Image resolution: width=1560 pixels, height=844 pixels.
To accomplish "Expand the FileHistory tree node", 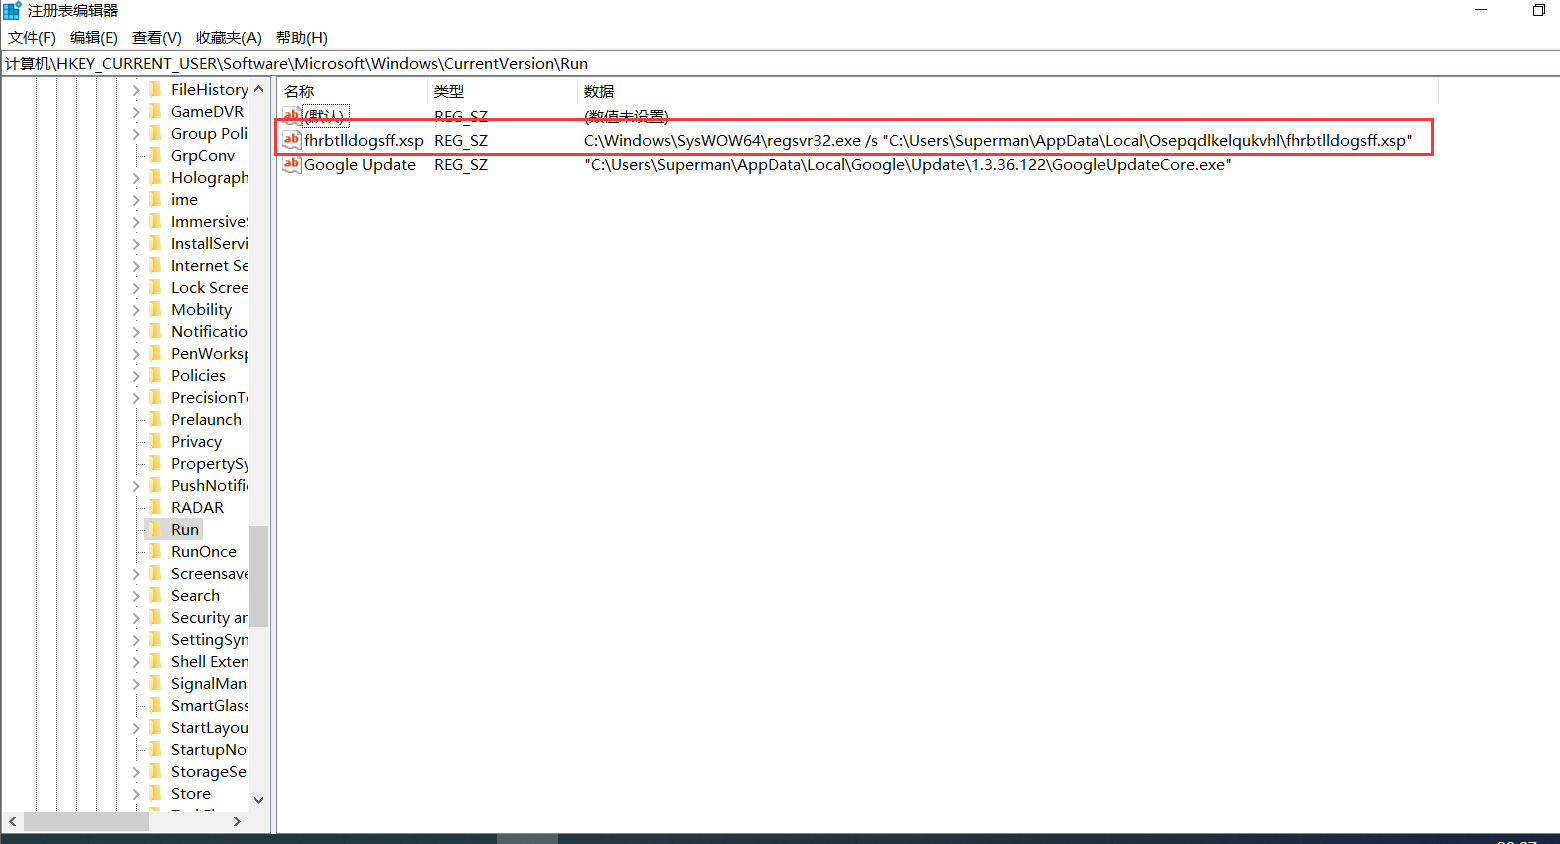I will click(136, 90).
